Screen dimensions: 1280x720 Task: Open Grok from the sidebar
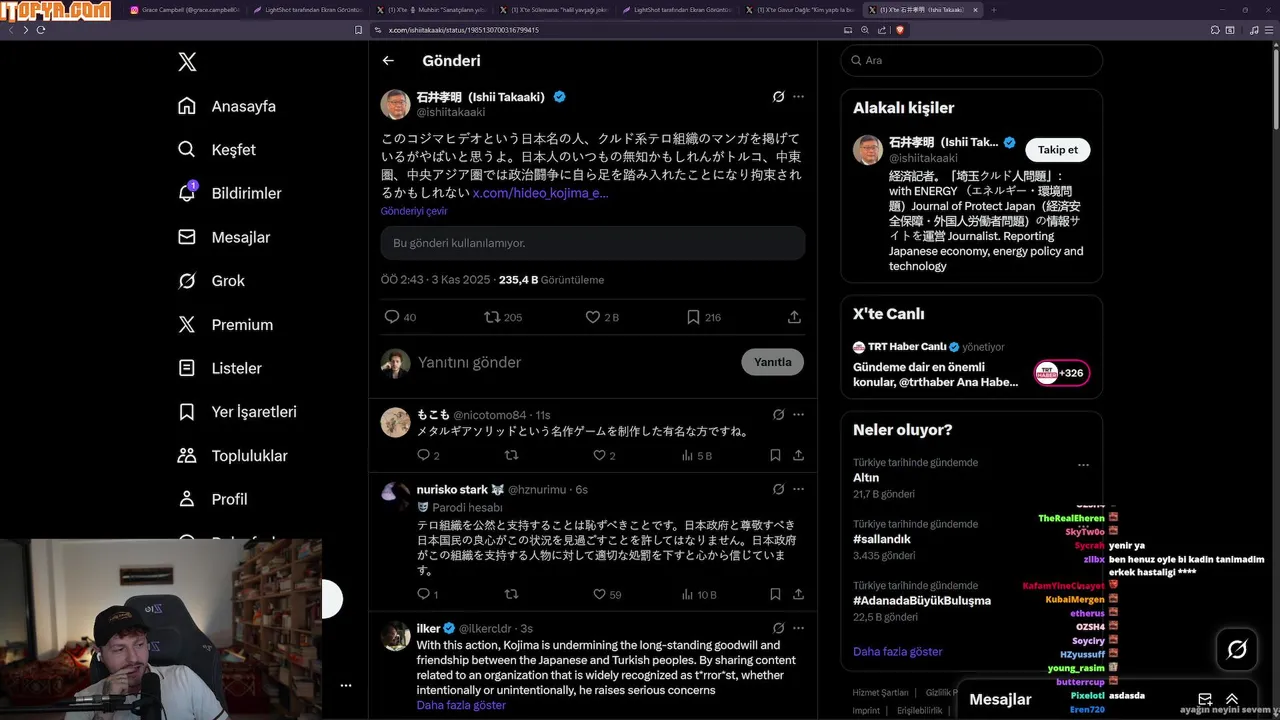[211, 281]
